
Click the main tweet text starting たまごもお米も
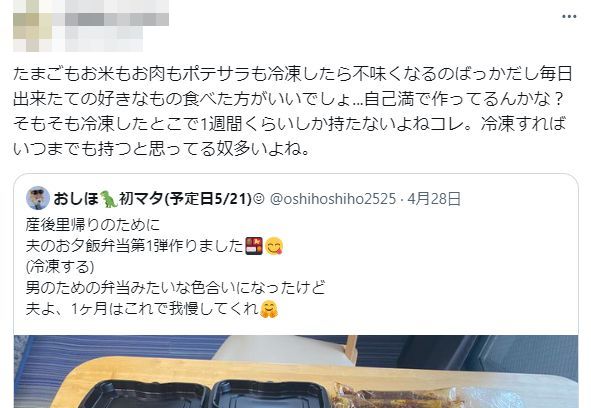[292, 111]
